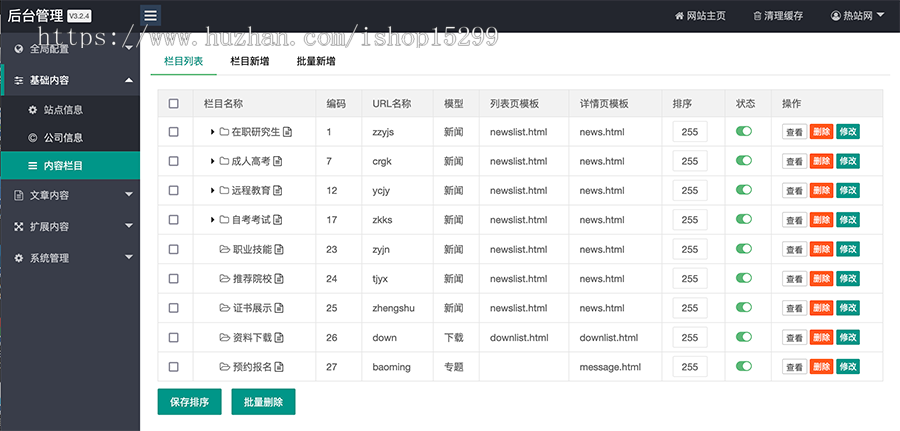The height and width of the screenshot is (431, 900).
Task: Expand the 系统管理 sidebar section arrow
Action: [x=129, y=257]
